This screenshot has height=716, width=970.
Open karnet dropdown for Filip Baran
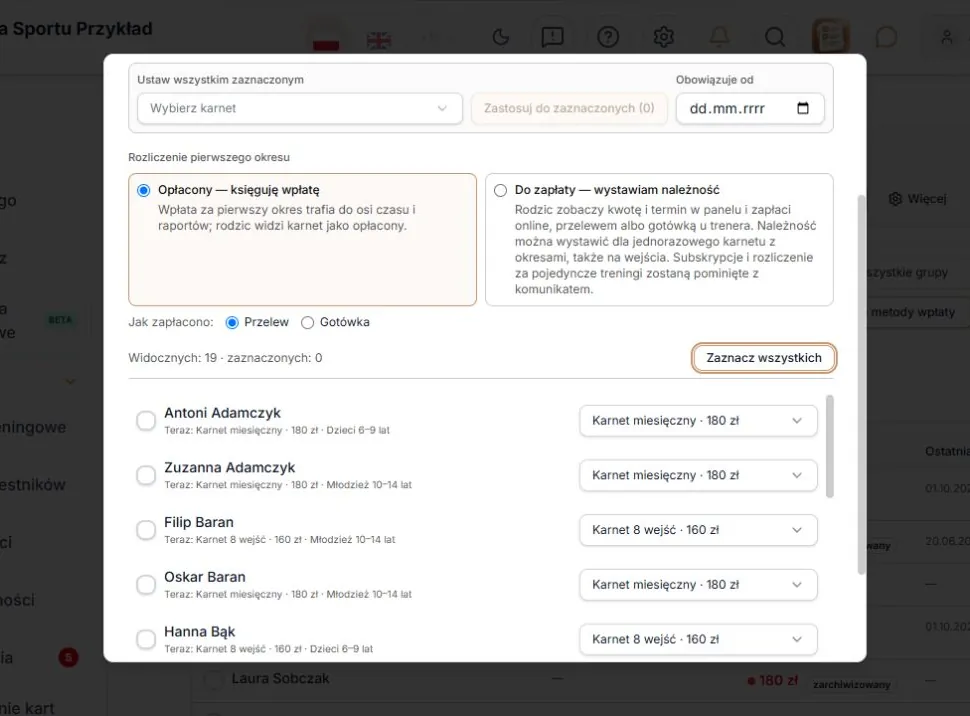click(698, 530)
